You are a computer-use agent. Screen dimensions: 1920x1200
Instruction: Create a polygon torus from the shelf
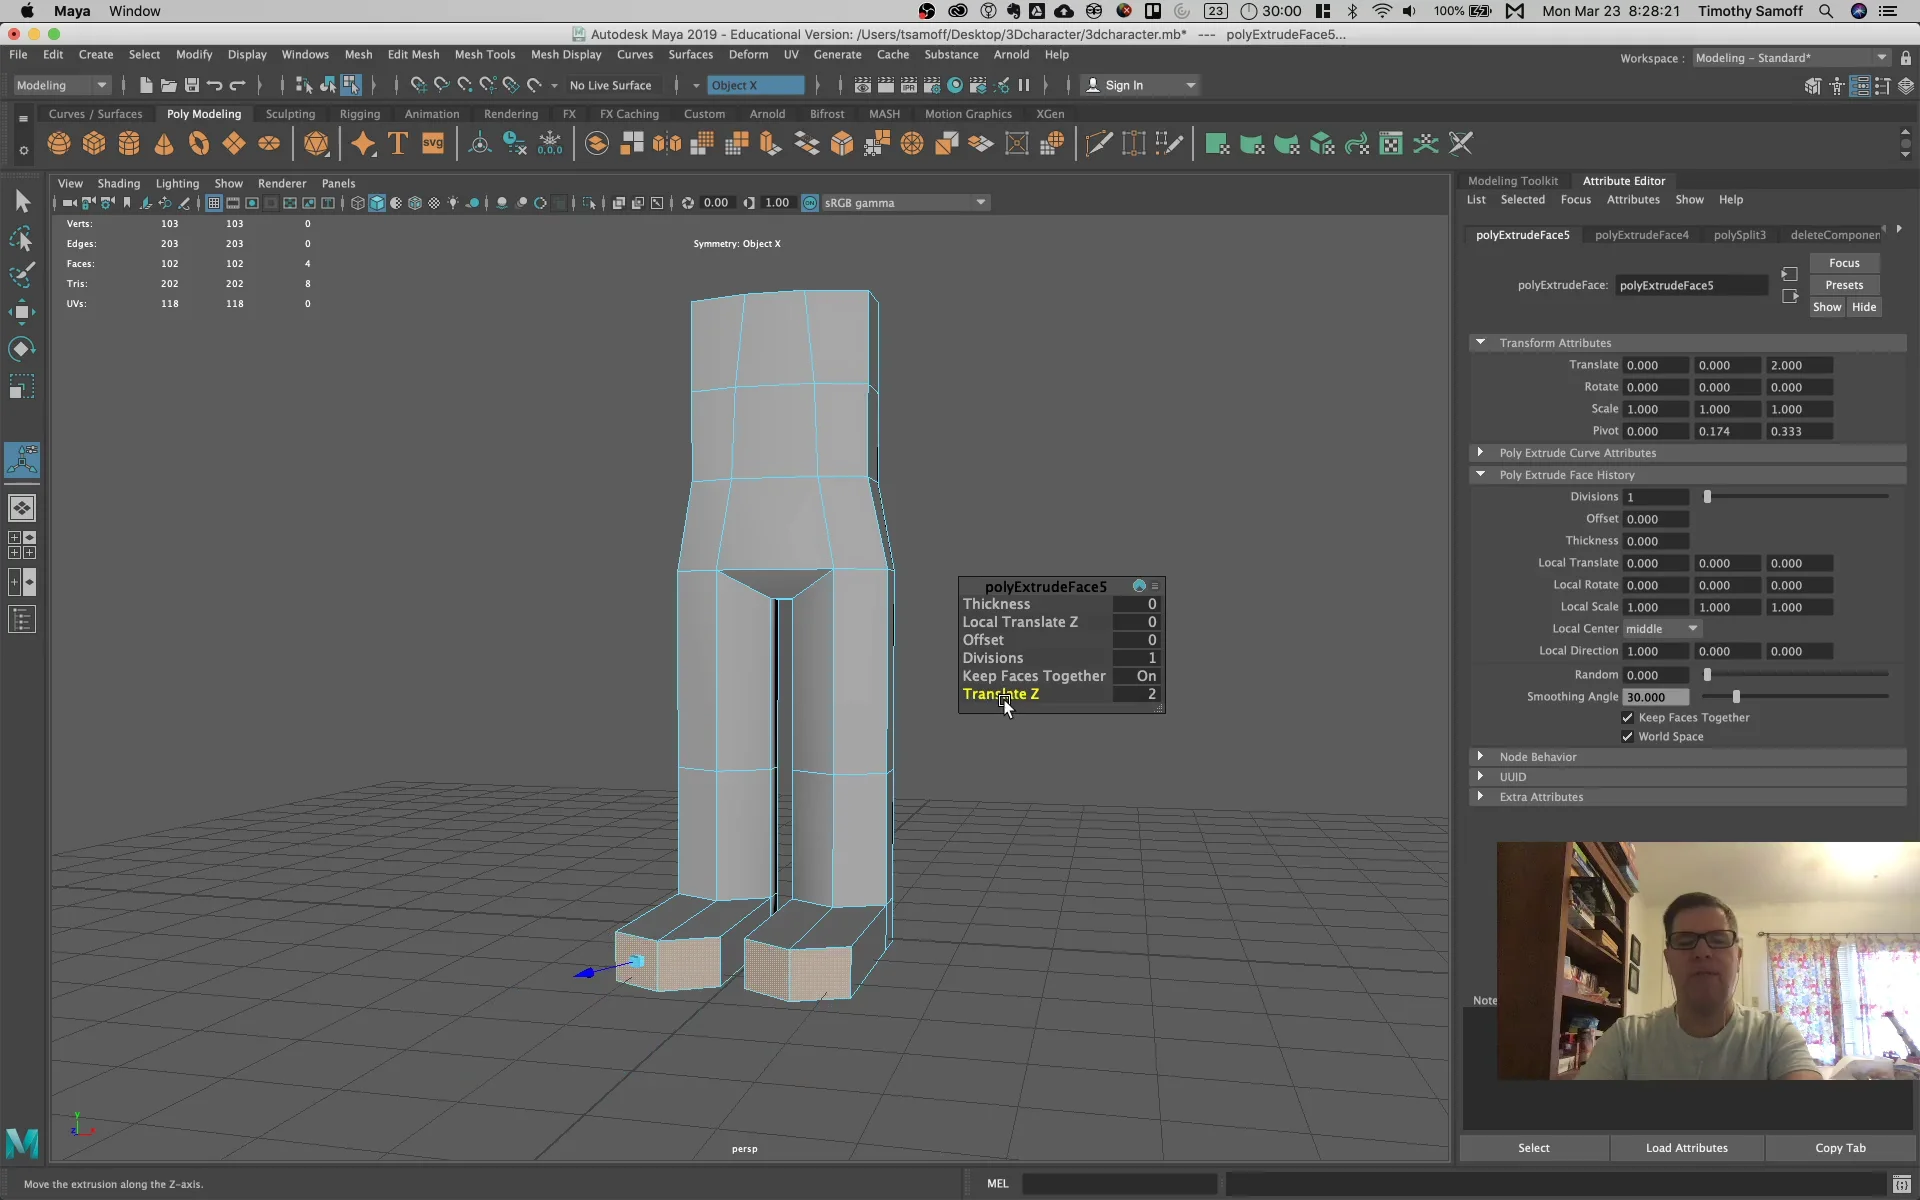(199, 144)
